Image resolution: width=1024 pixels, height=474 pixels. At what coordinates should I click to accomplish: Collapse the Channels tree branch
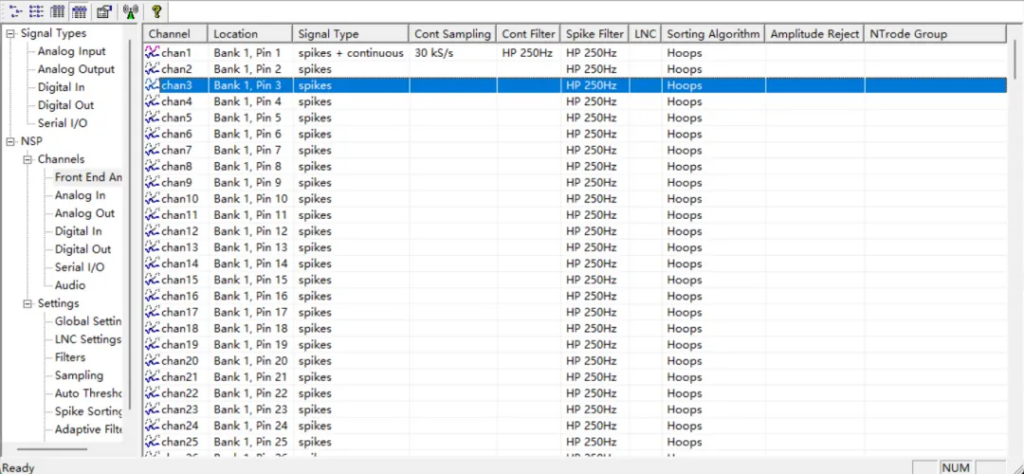click(x=28, y=160)
